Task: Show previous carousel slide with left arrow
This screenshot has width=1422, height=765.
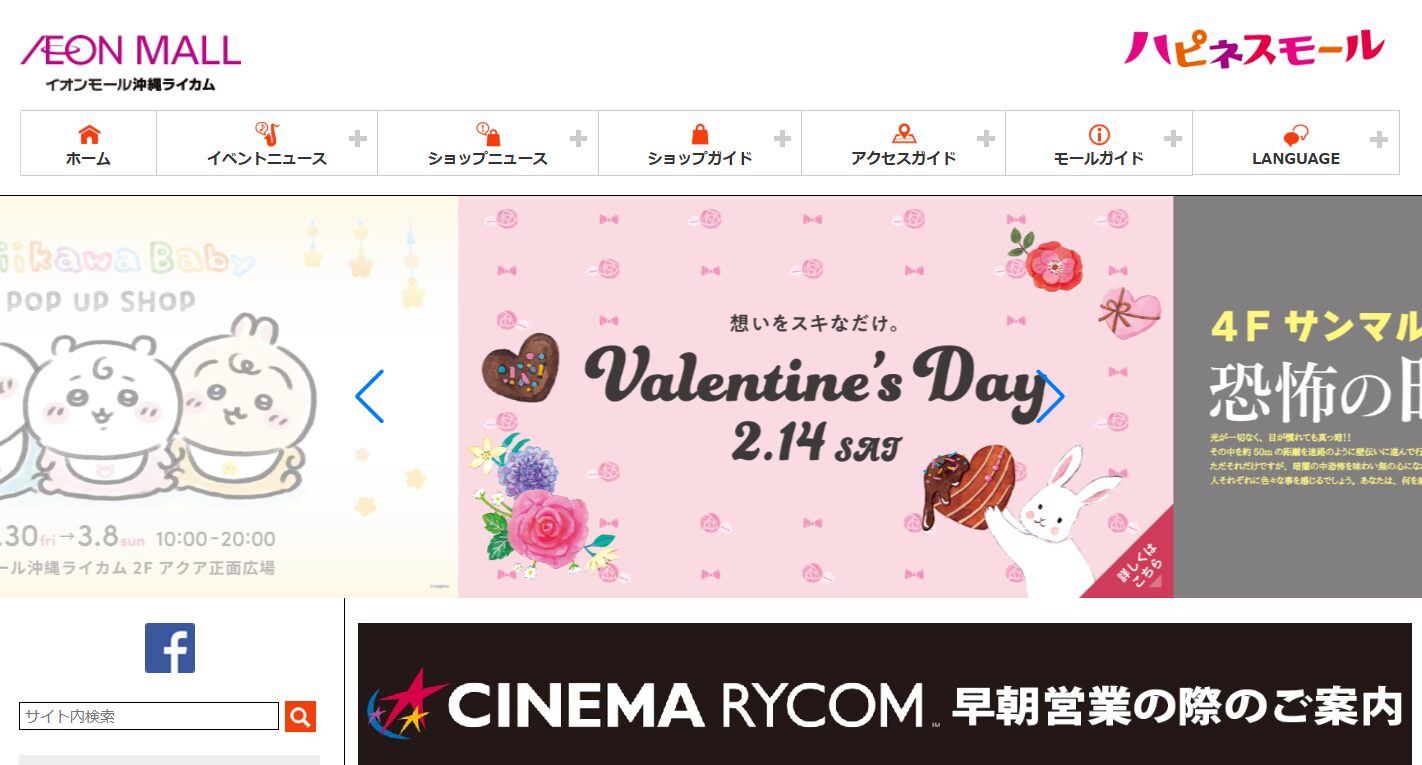Action: click(369, 396)
